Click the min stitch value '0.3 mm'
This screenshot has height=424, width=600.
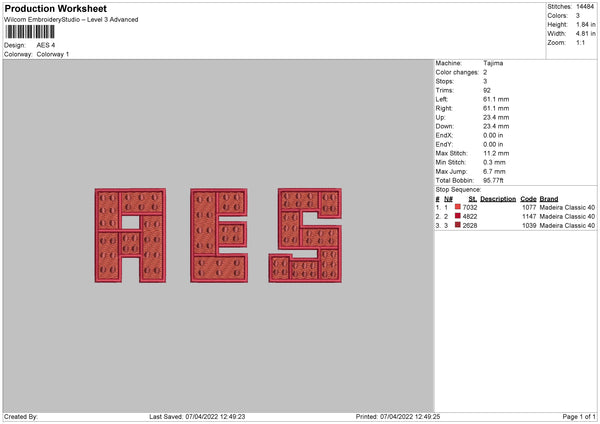(494, 162)
